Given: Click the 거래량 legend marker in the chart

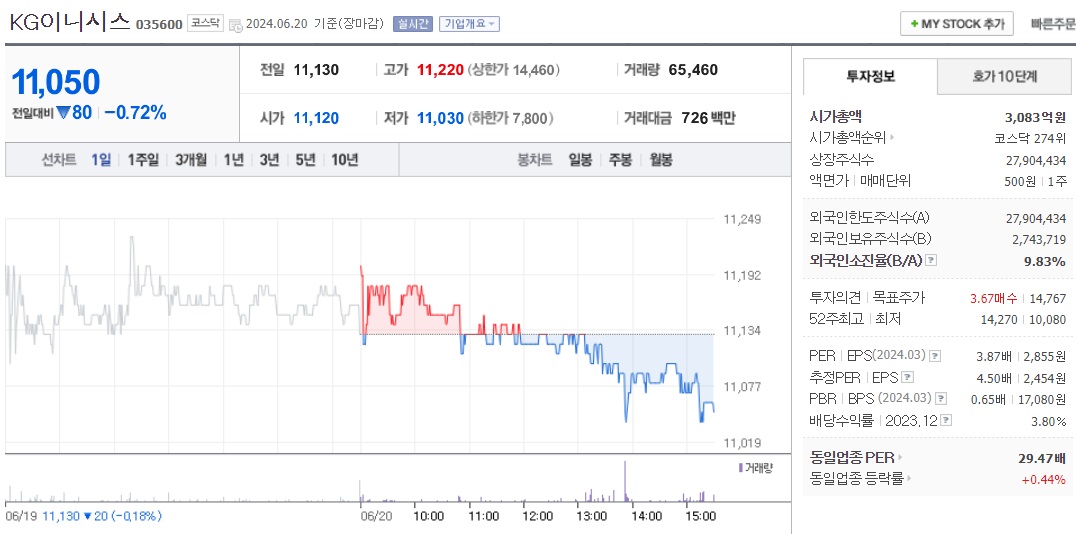Looking at the screenshot, I should (x=740, y=467).
